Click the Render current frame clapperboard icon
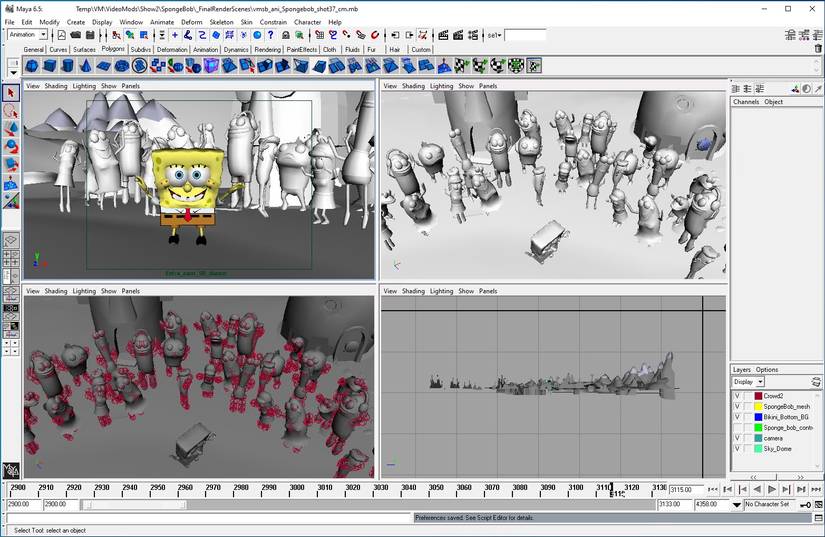825x537 pixels. (x=443, y=35)
